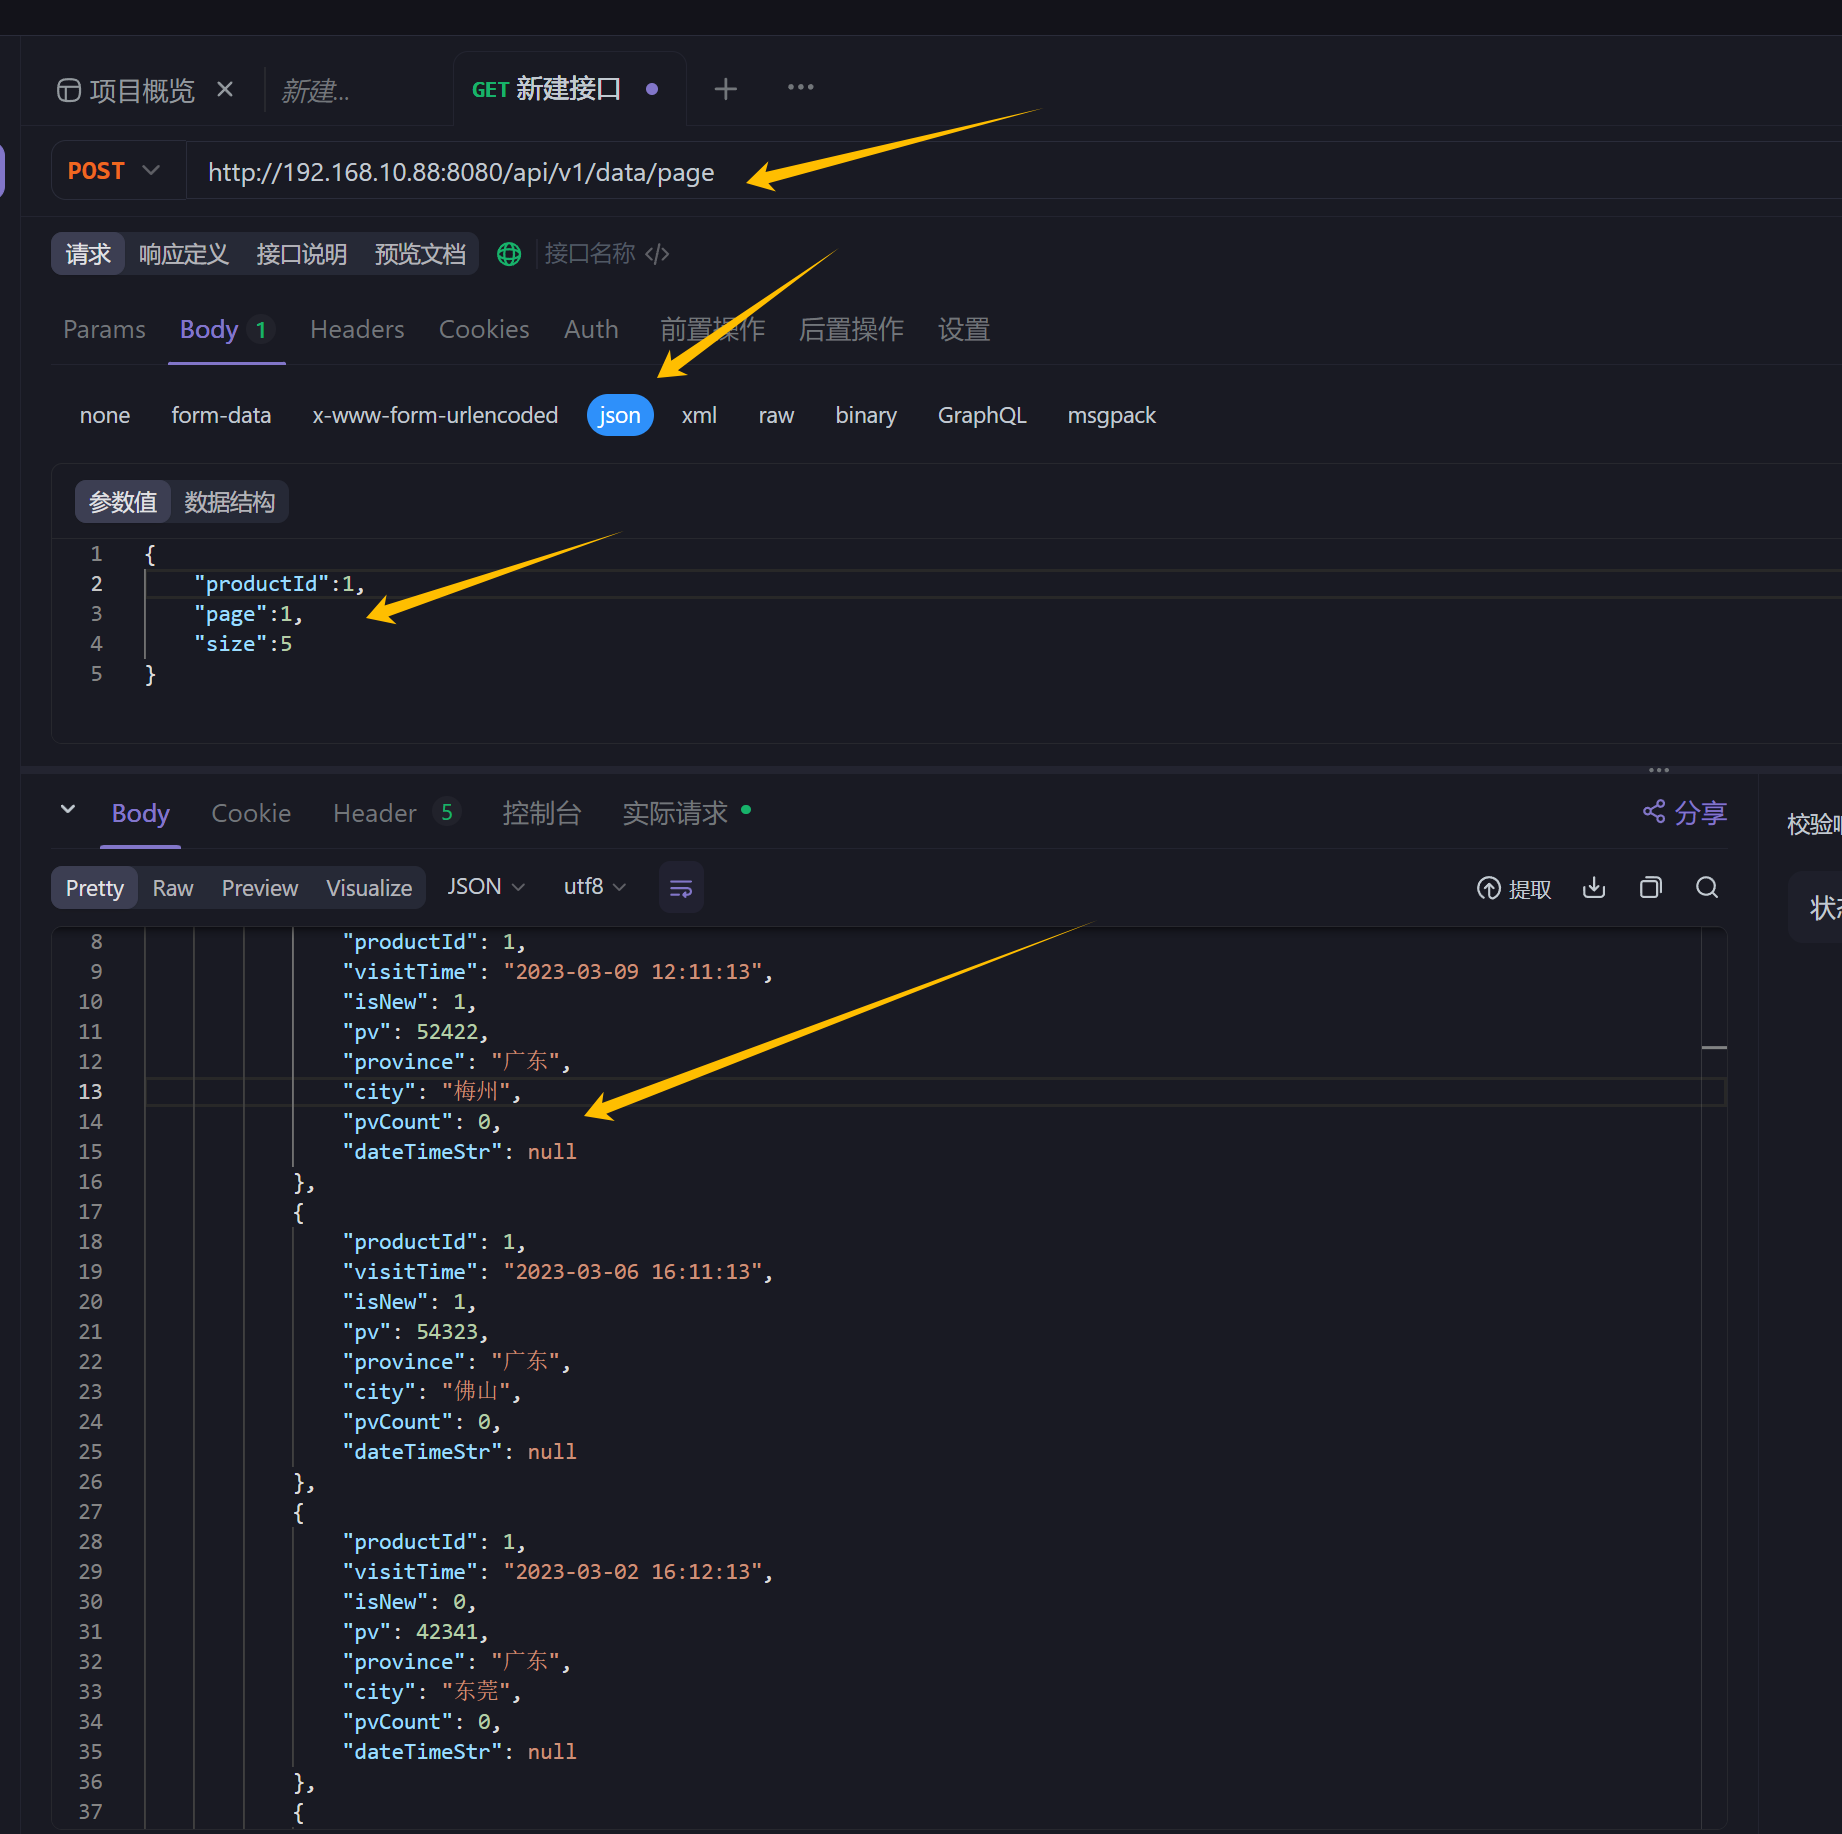Click the "productId":1 line in request editor
Screen dimensions: 1842x1834
click(279, 584)
